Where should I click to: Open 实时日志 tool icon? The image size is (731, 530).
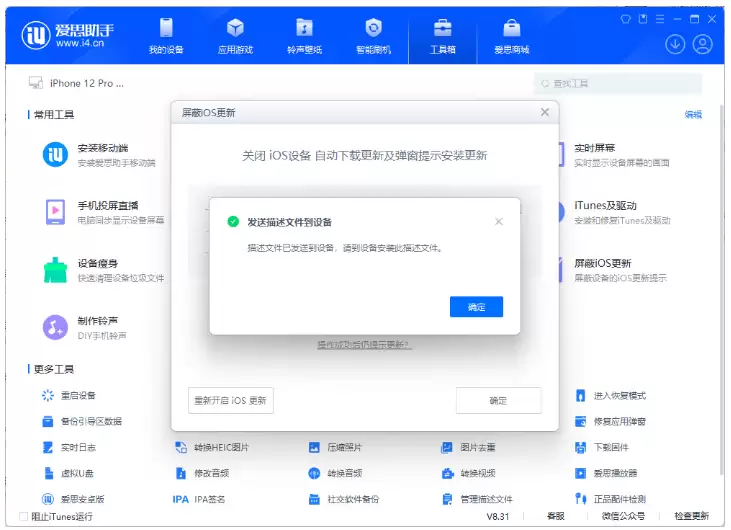click(x=48, y=447)
